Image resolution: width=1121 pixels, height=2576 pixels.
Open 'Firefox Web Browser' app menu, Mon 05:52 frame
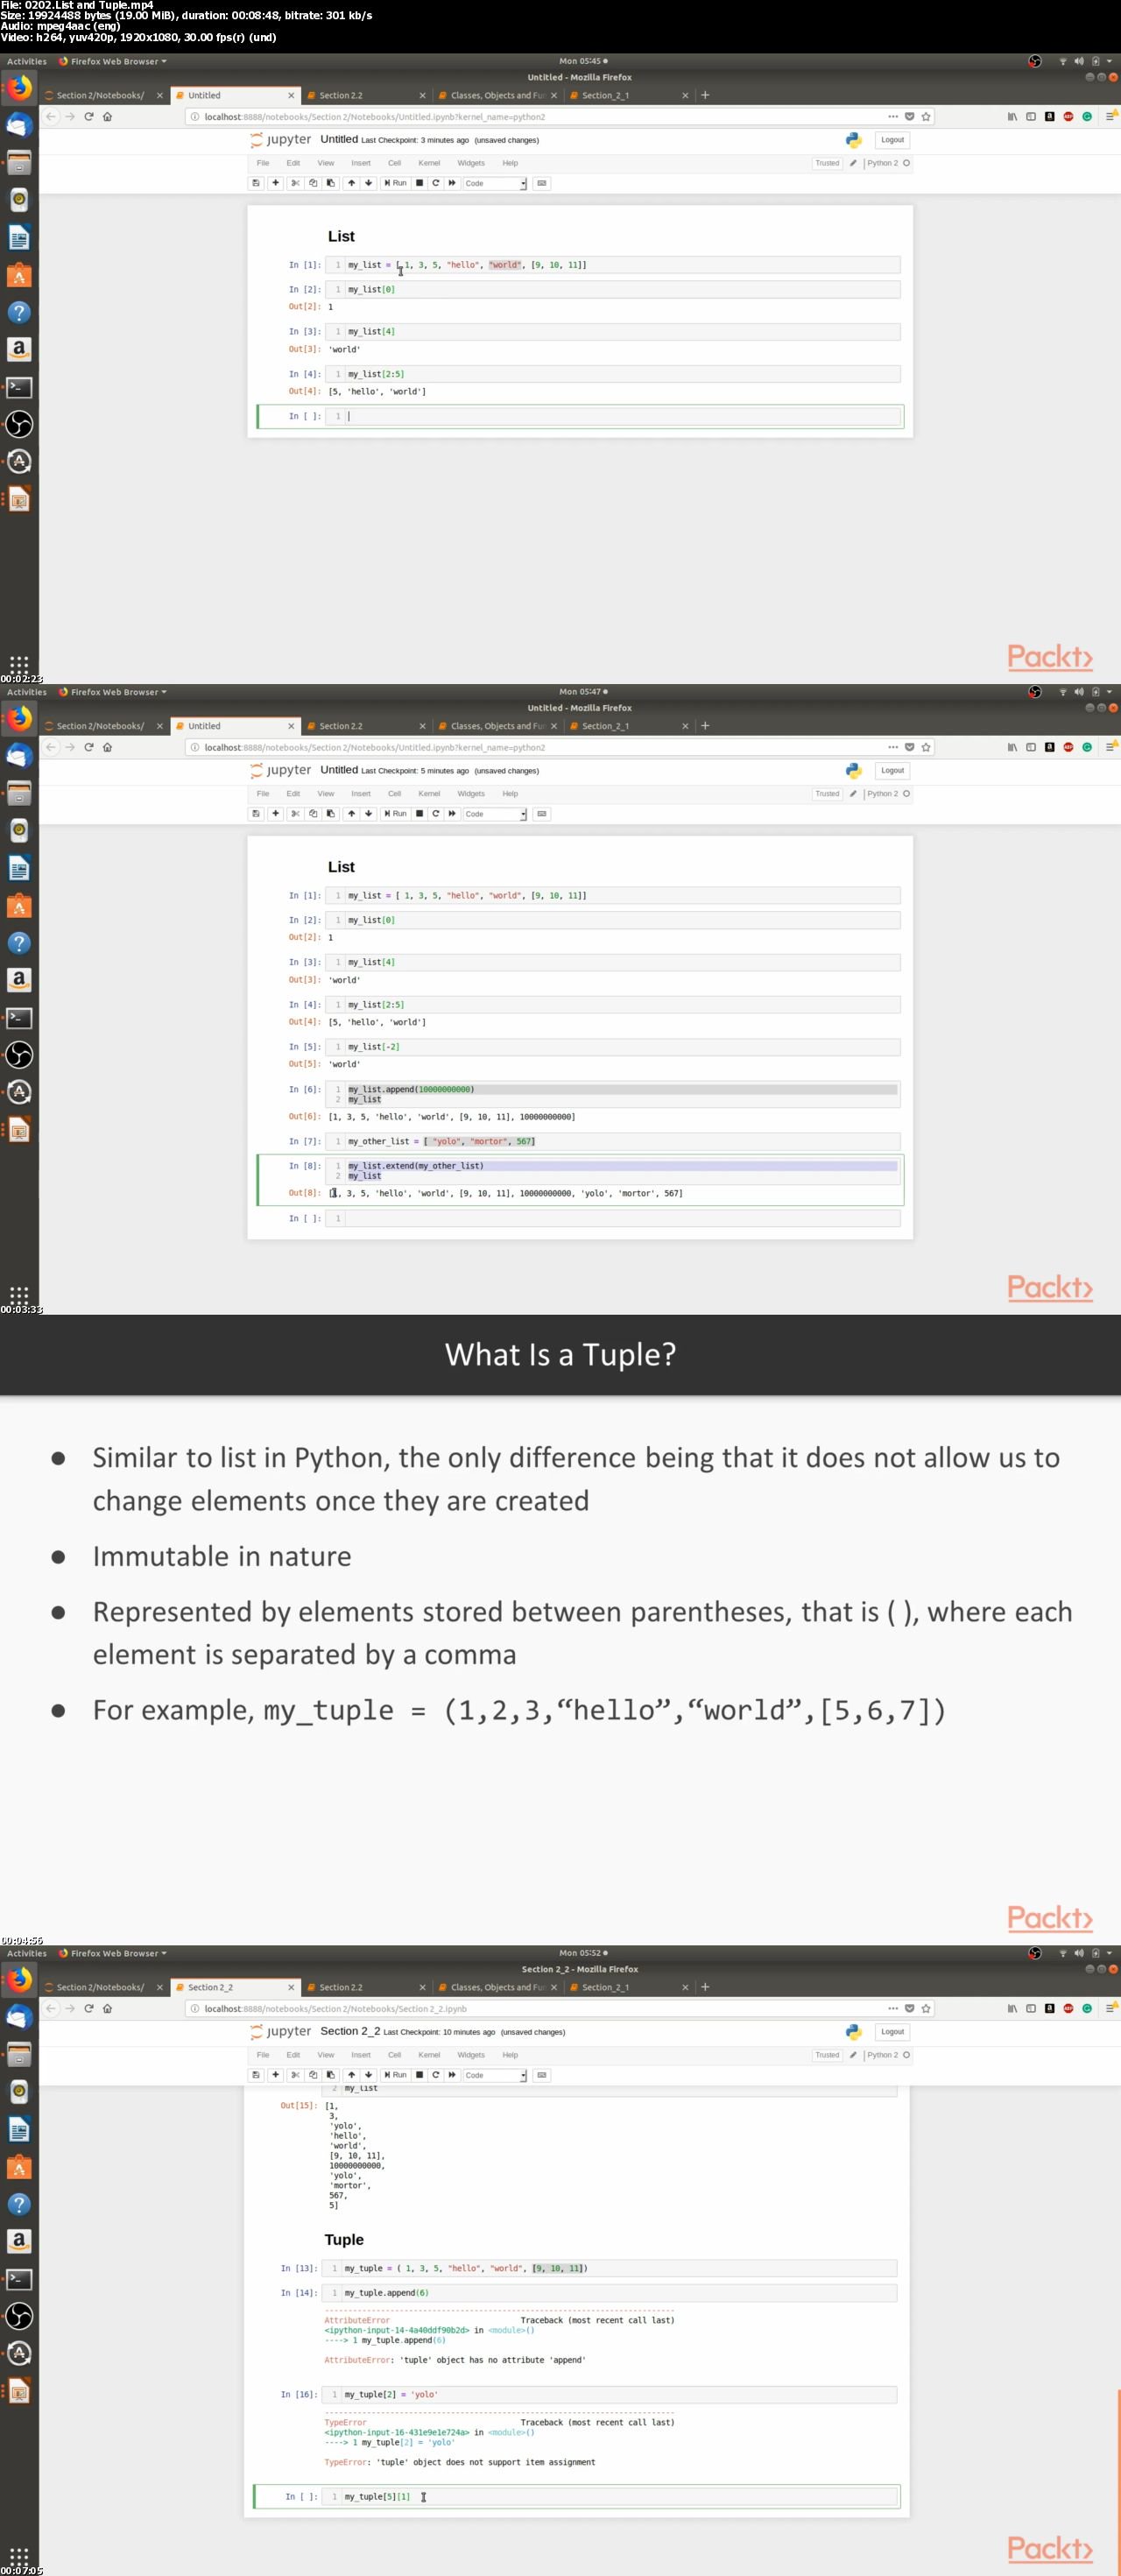[113, 1953]
